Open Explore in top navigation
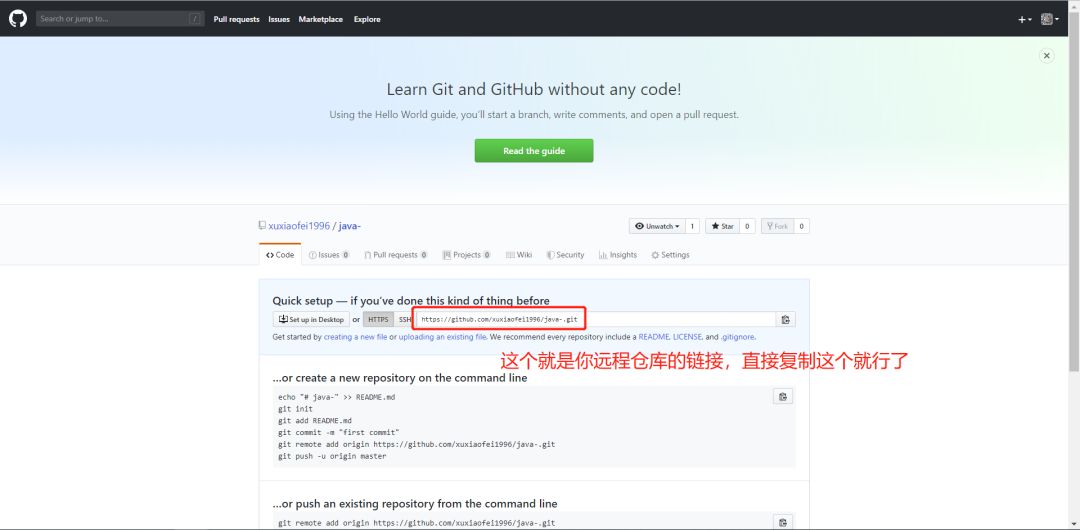The width and height of the screenshot is (1080, 530). click(x=367, y=19)
